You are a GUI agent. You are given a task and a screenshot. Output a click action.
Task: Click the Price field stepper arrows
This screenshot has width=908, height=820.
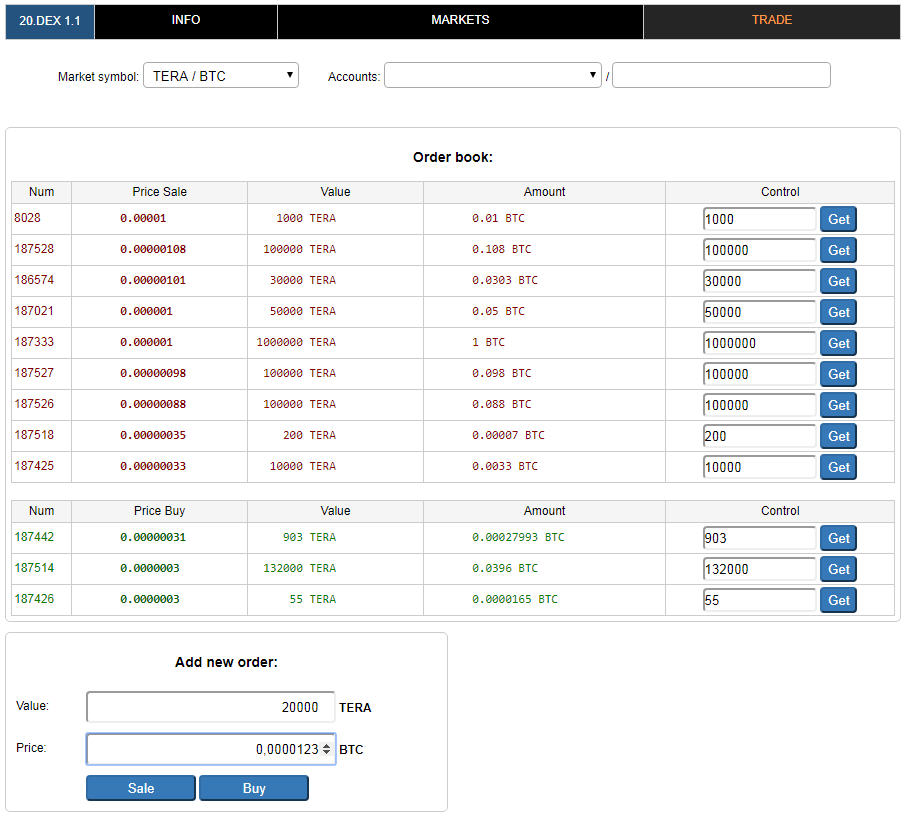pyautogui.click(x=326, y=749)
